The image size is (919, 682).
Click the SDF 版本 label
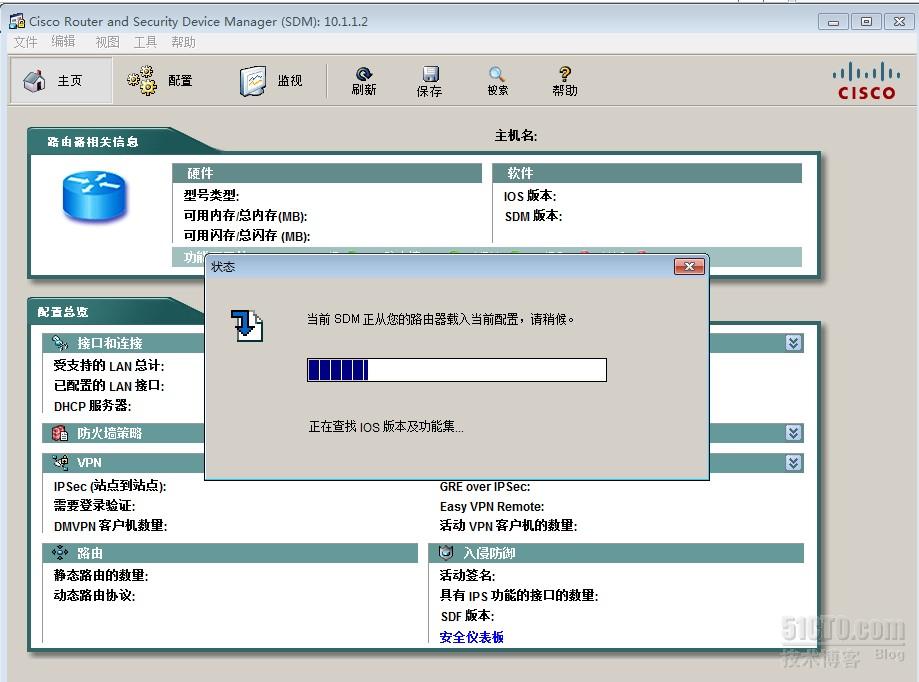[468, 616]
